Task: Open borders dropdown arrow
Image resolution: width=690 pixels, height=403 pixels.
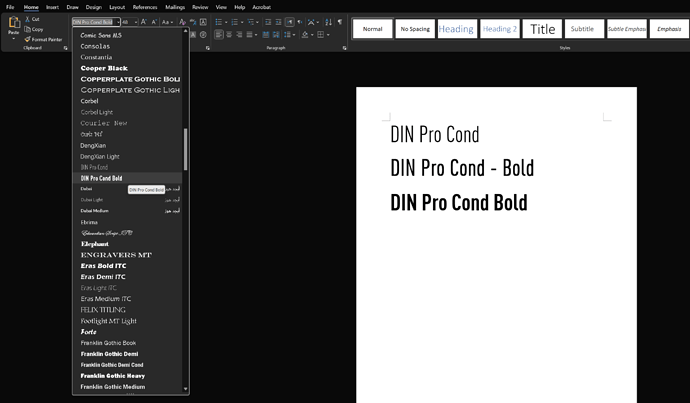Action: (328, 34)
